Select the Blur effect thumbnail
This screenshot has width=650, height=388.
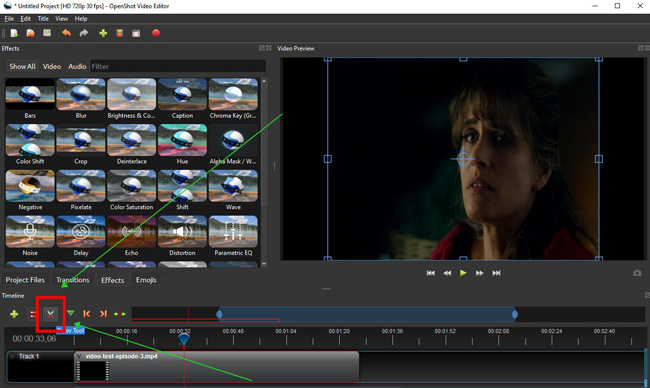81,95
